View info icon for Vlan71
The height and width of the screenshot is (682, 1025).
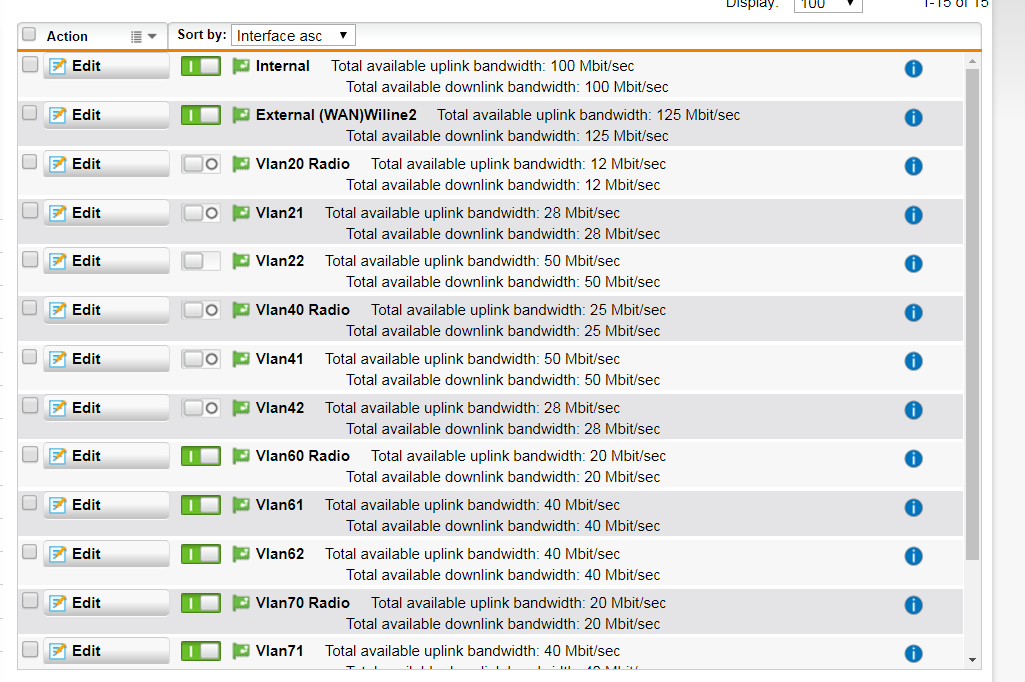(913, 653)
